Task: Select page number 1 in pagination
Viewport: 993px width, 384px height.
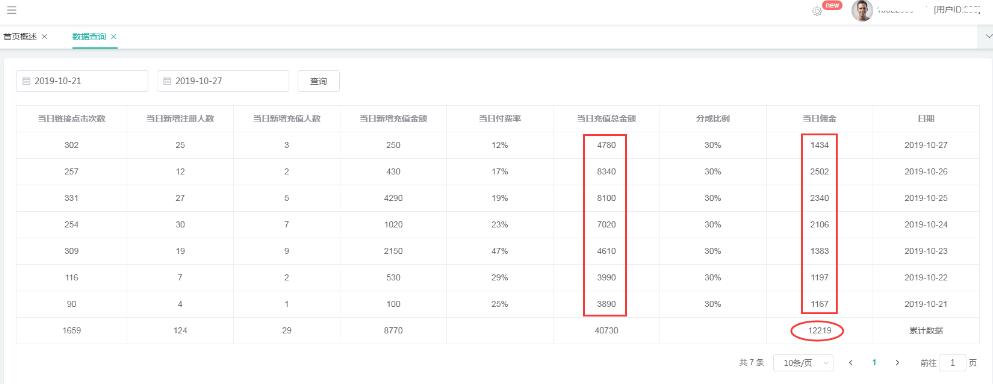Action: pyautogui.click(x=874, y=362)
